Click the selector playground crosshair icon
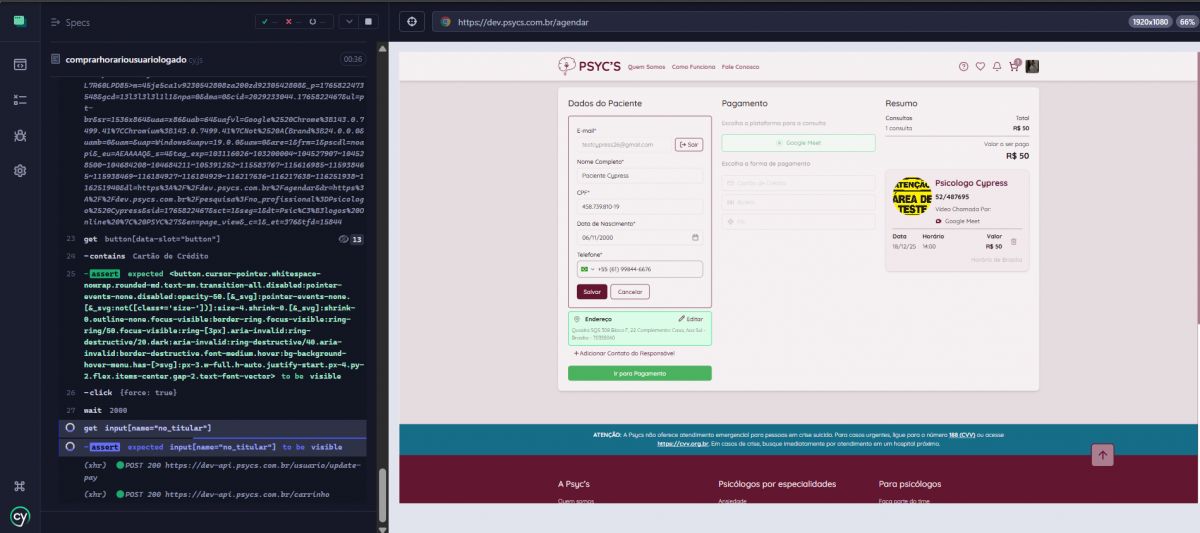 (x=411, y=21)
